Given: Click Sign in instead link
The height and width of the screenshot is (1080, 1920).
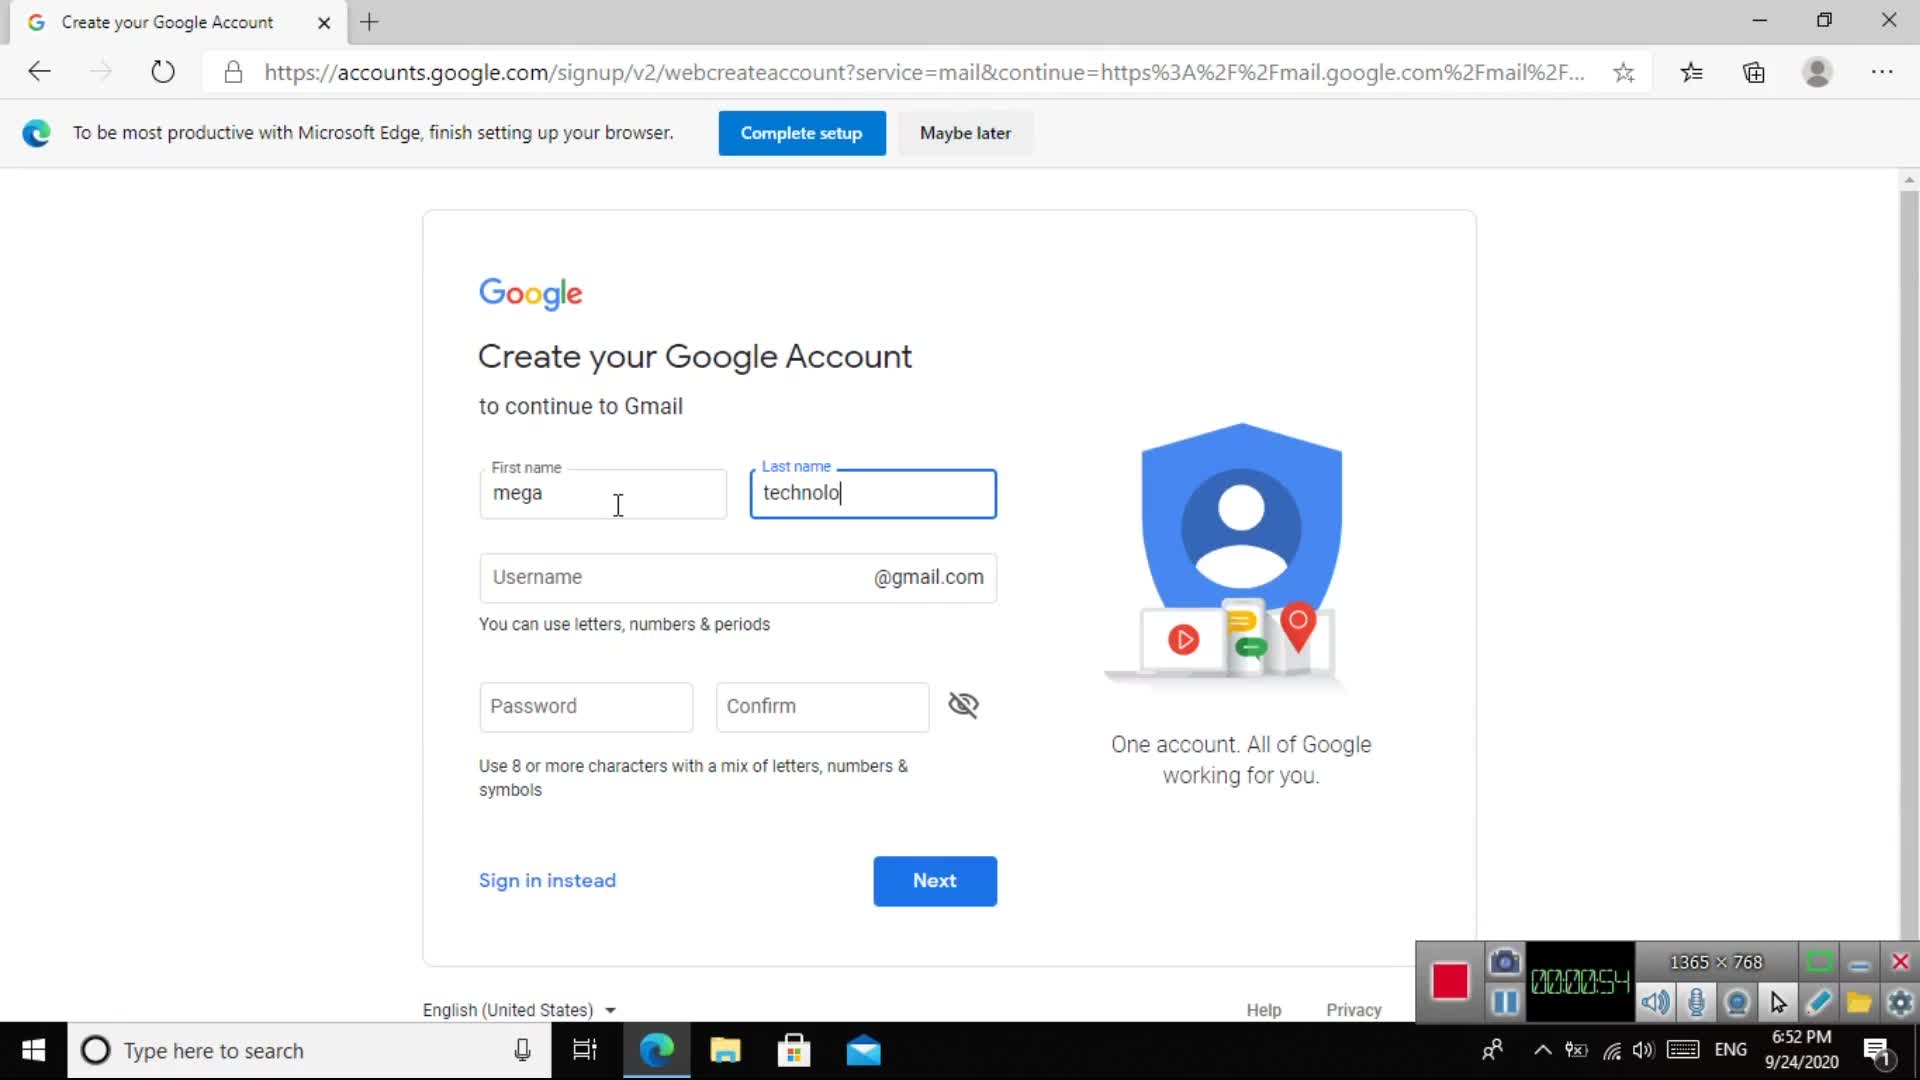Looking at the screenshot, I should 547,881.
